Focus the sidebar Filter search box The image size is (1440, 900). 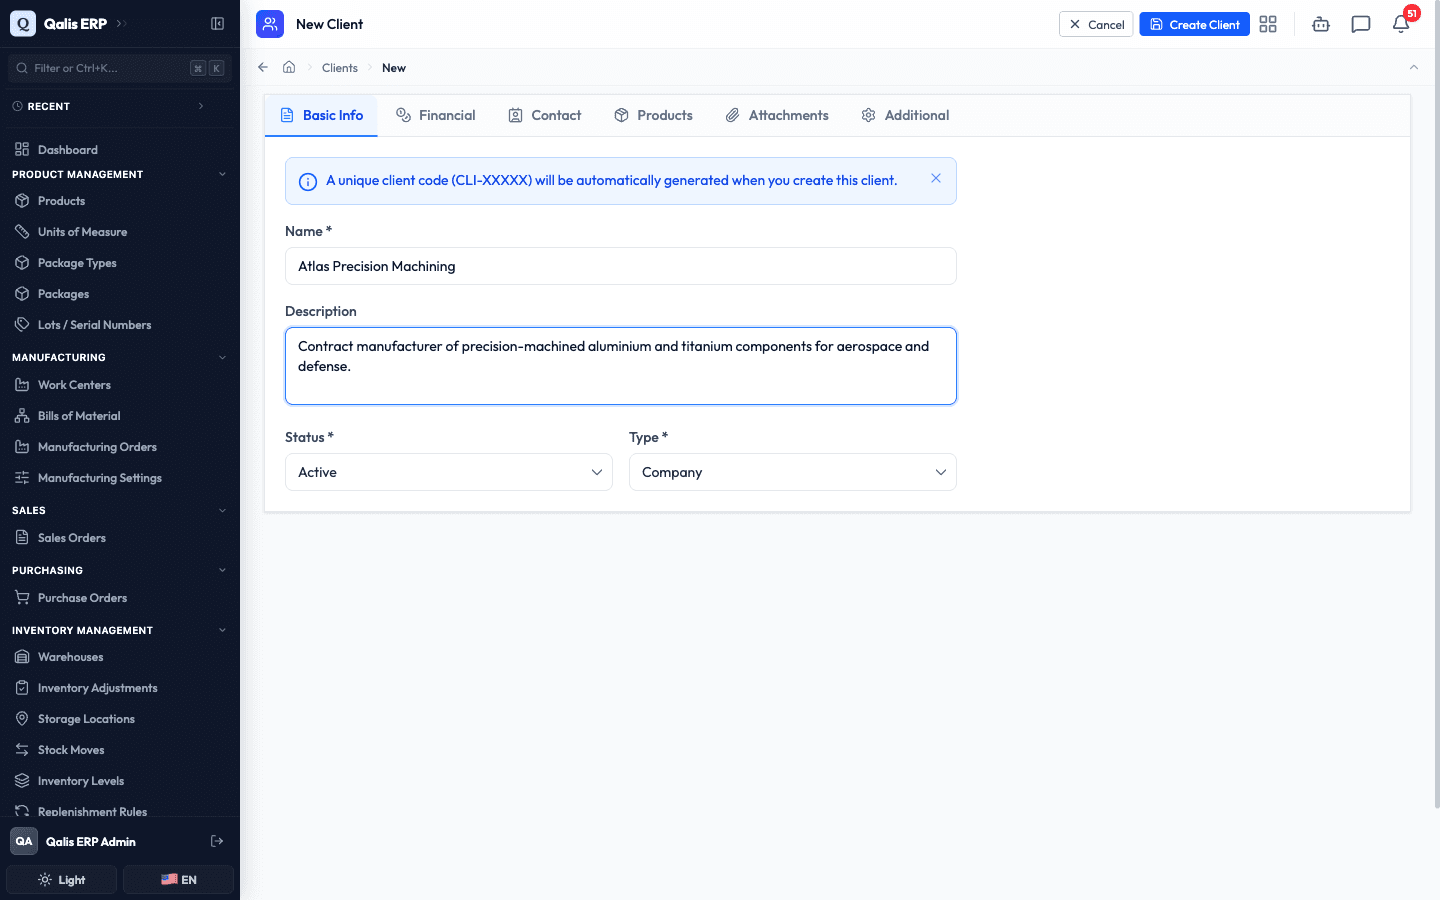click(x=120, y=68)
